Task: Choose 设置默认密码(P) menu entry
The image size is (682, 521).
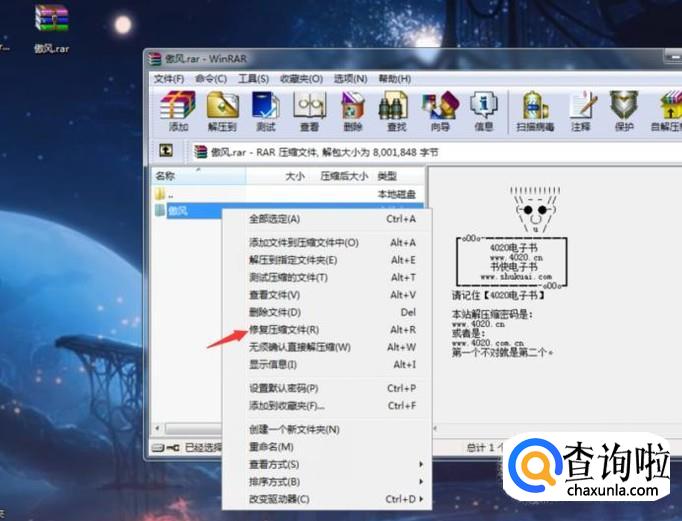Action: 327,388
